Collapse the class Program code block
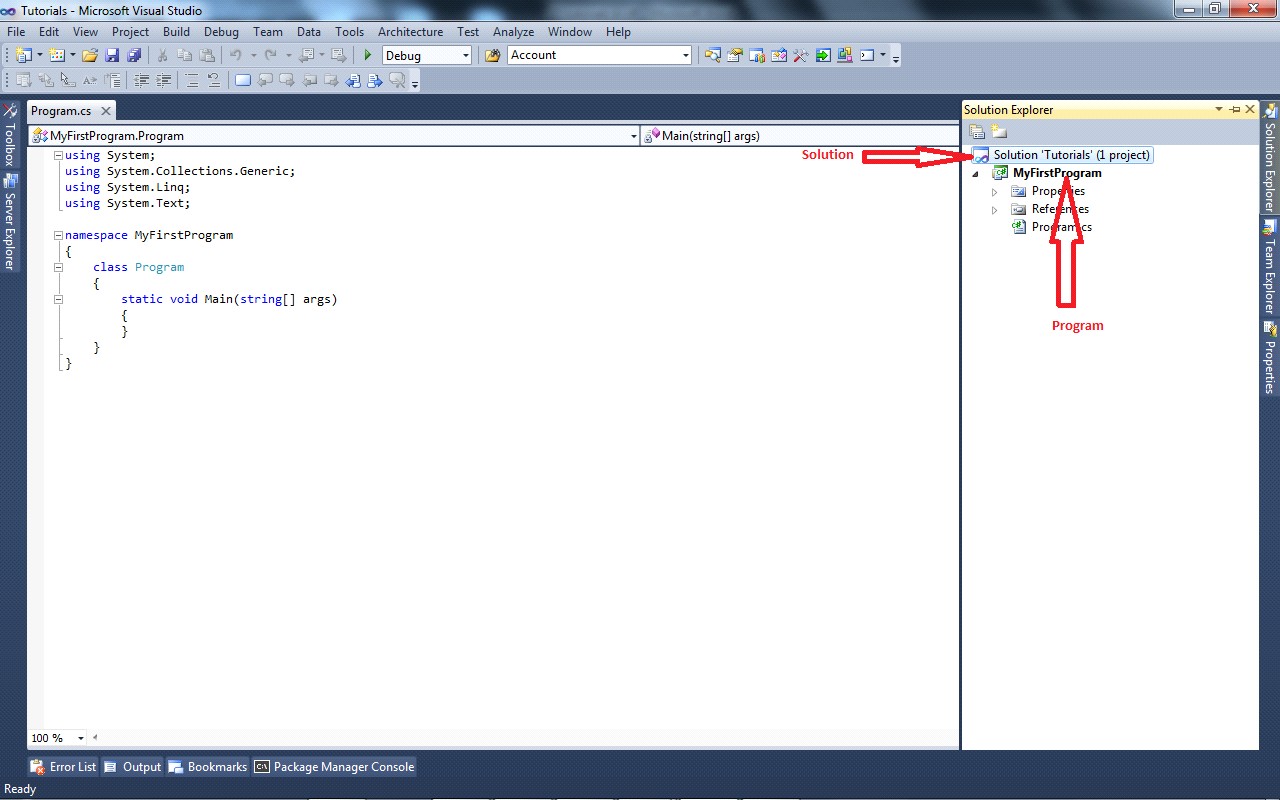Viewport: 1280px width, 800px height. [x=58, y=267]
